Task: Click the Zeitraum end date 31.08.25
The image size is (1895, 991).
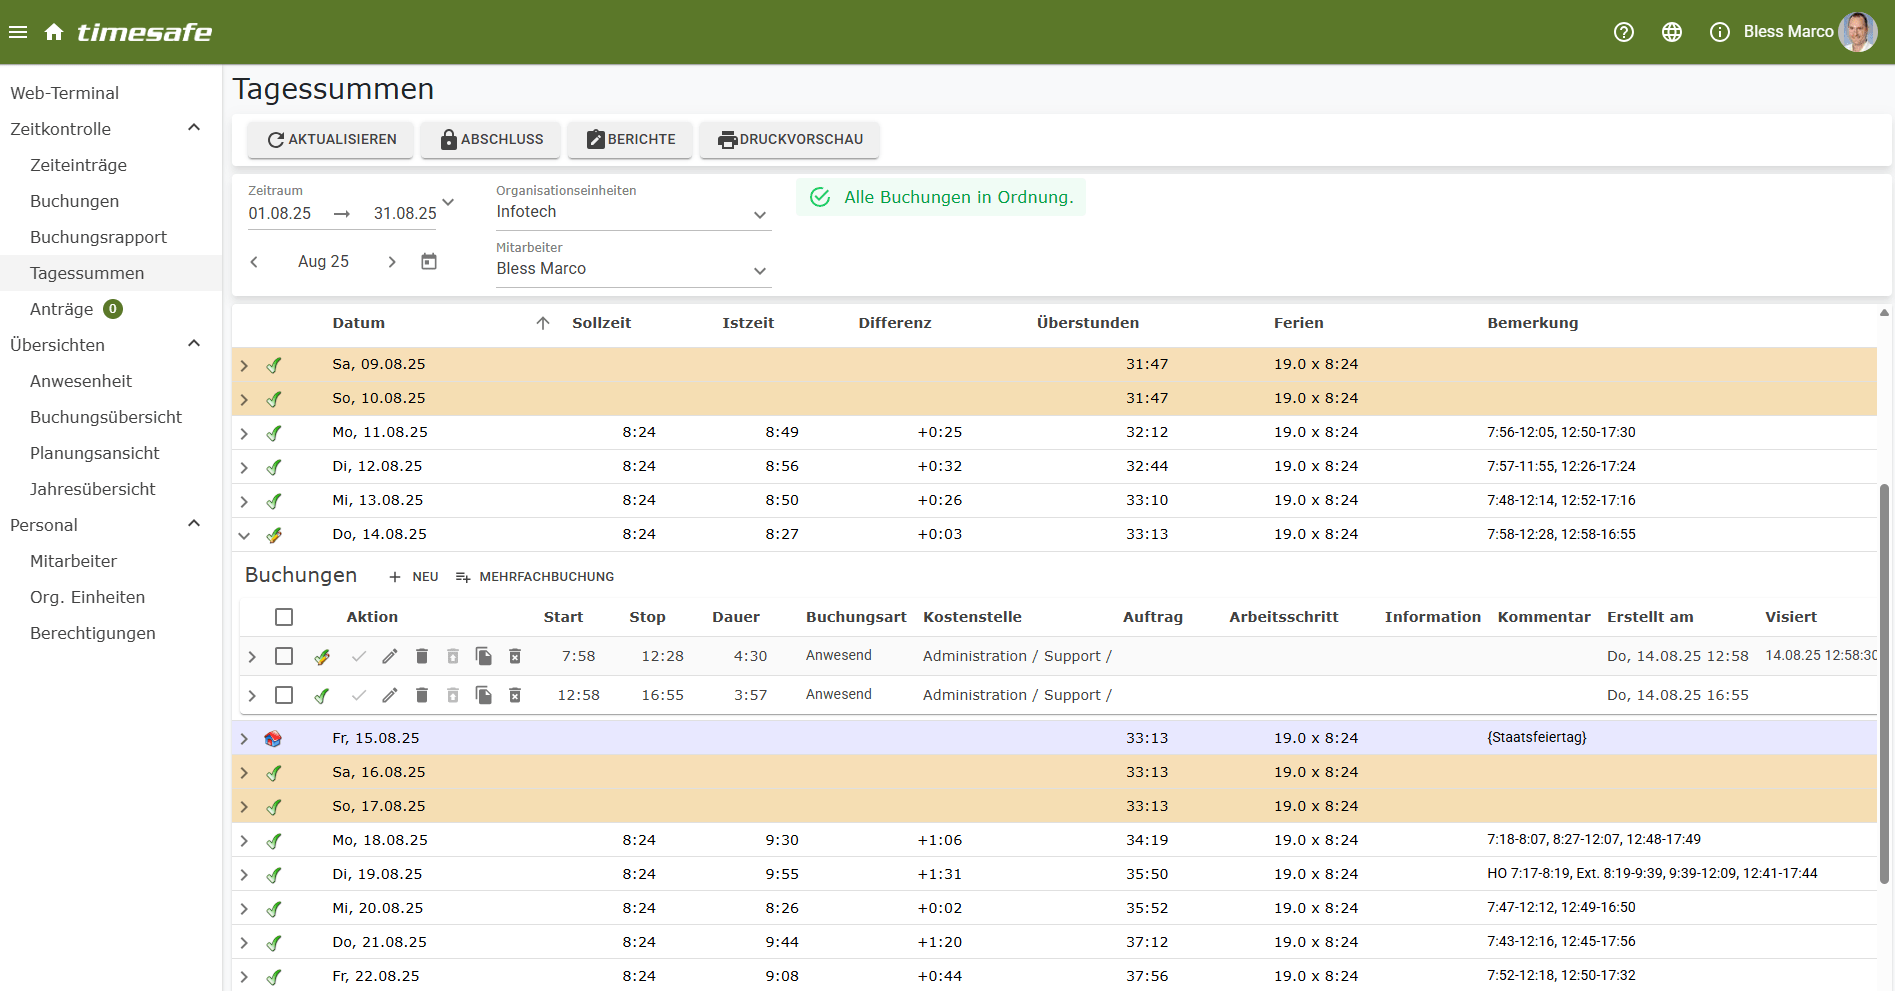Action: pos(405,214)
